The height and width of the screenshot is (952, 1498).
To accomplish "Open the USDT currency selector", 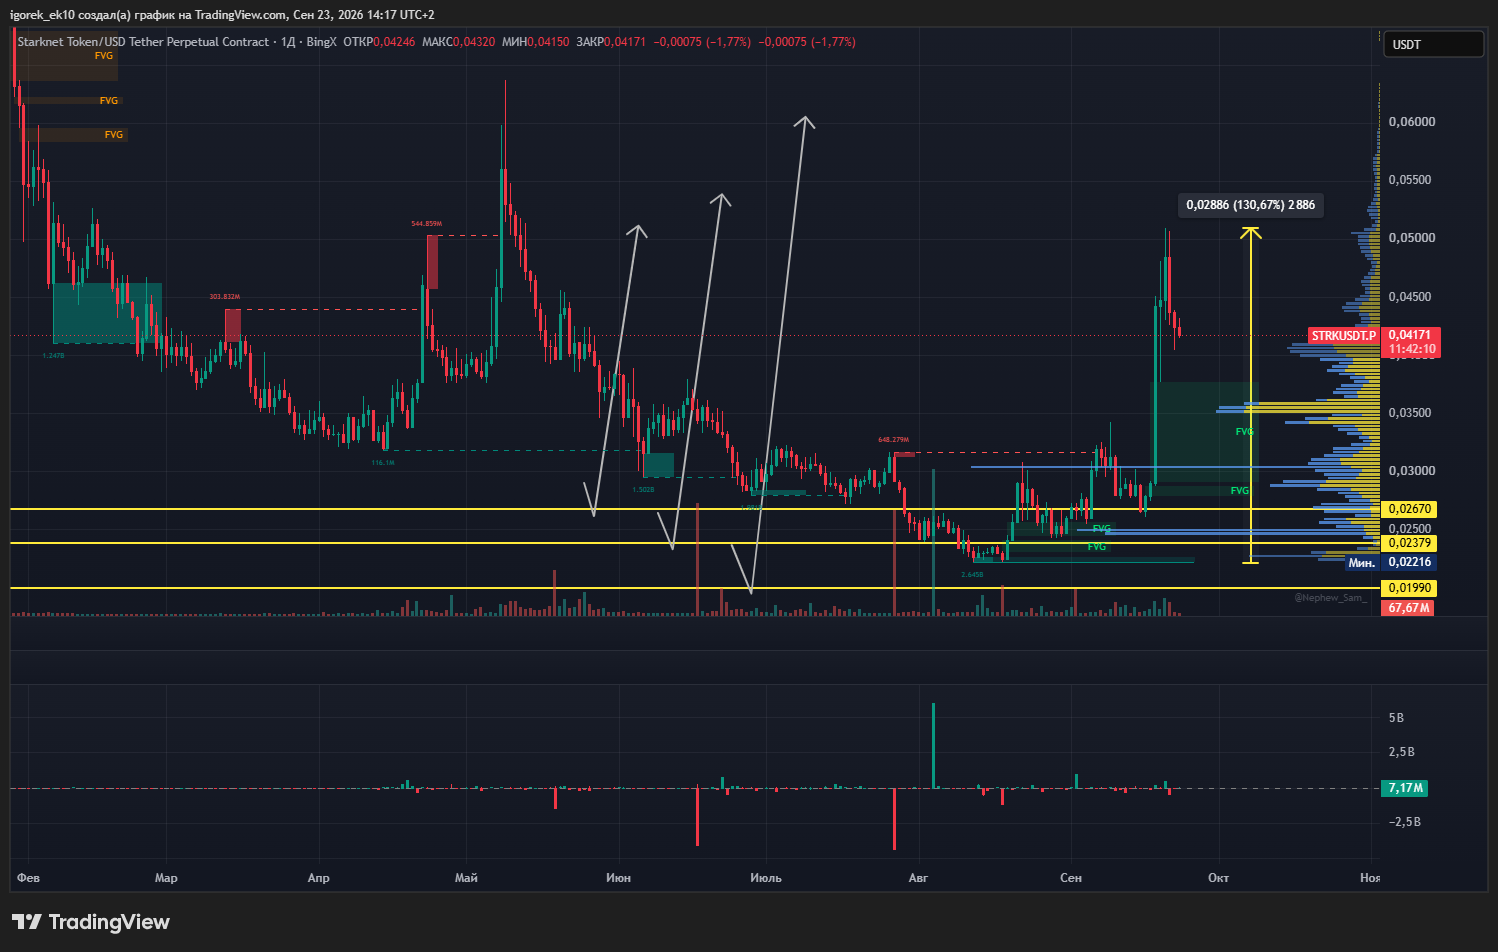I will coord(1433,44).
